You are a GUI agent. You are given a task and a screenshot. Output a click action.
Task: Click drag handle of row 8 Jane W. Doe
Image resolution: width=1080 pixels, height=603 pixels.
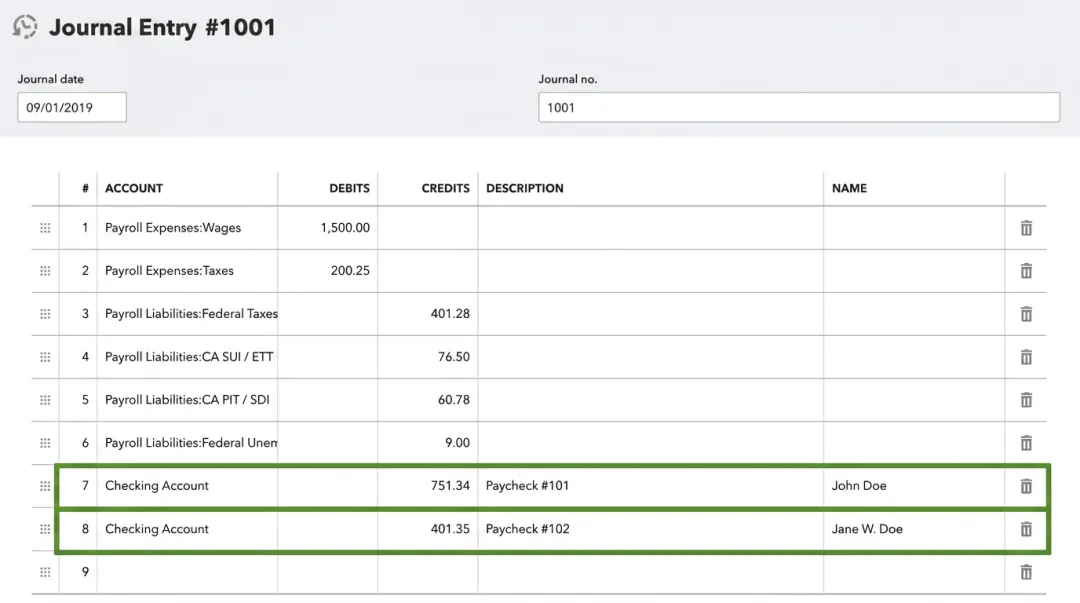45,529
